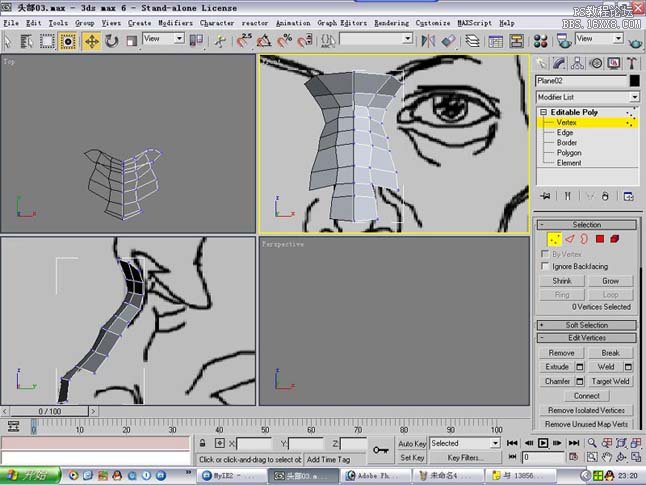Switch to Modify command panel tab
This screenshot has width=646, height=485.
coord(559,63)
